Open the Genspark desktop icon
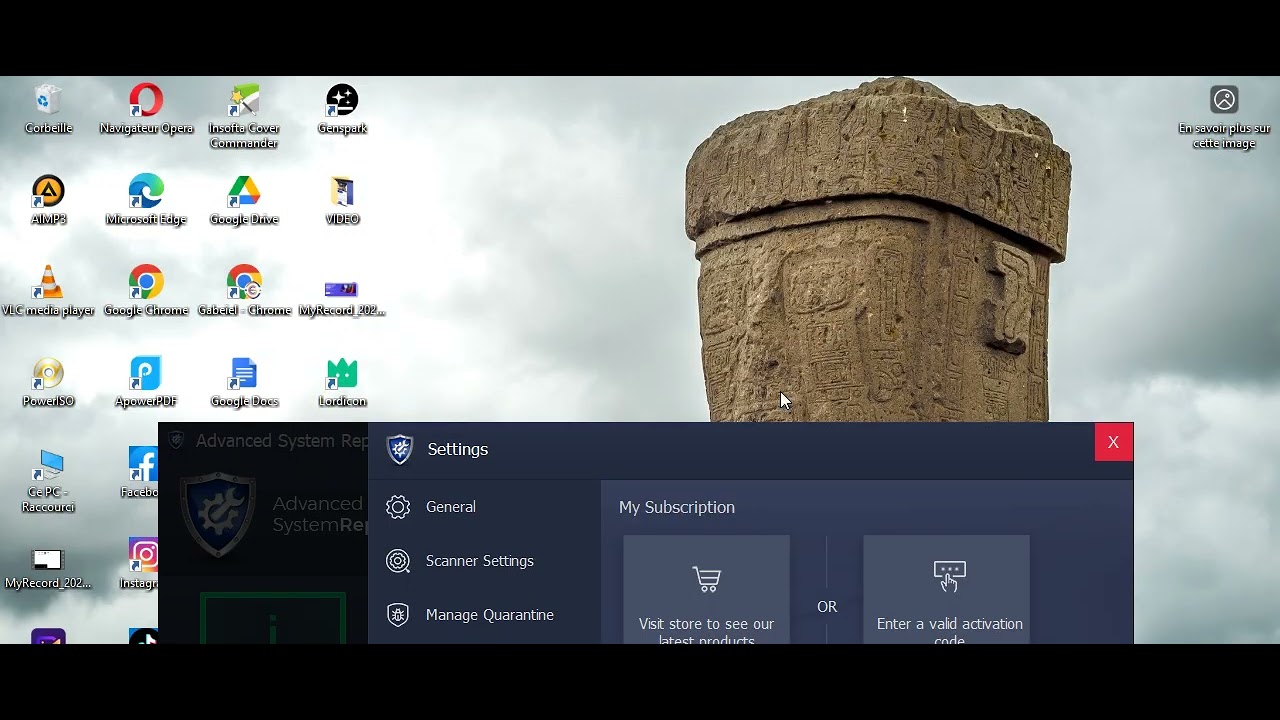Viewport: 1280px width, 720px height. click(342, 108)
